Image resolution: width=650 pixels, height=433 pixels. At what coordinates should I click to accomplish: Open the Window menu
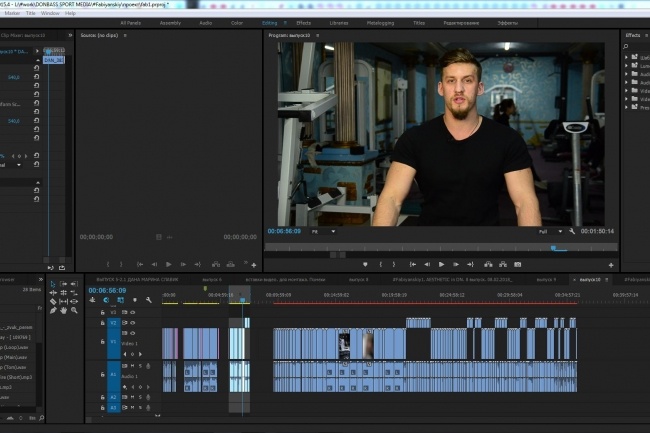(x=50, y=13)
